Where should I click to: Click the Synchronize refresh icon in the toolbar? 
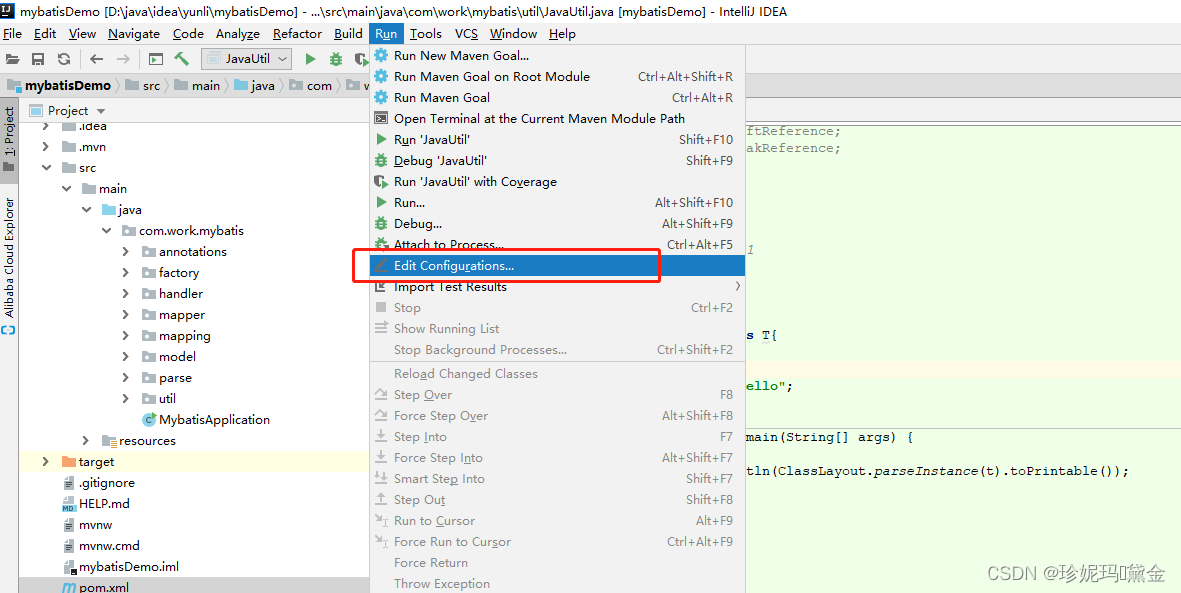pyautogui.click(x=64, y=59)
